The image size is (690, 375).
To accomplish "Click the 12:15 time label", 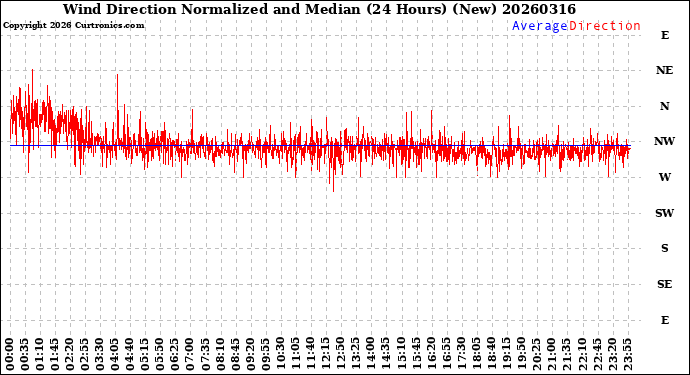I will (327, 354).
